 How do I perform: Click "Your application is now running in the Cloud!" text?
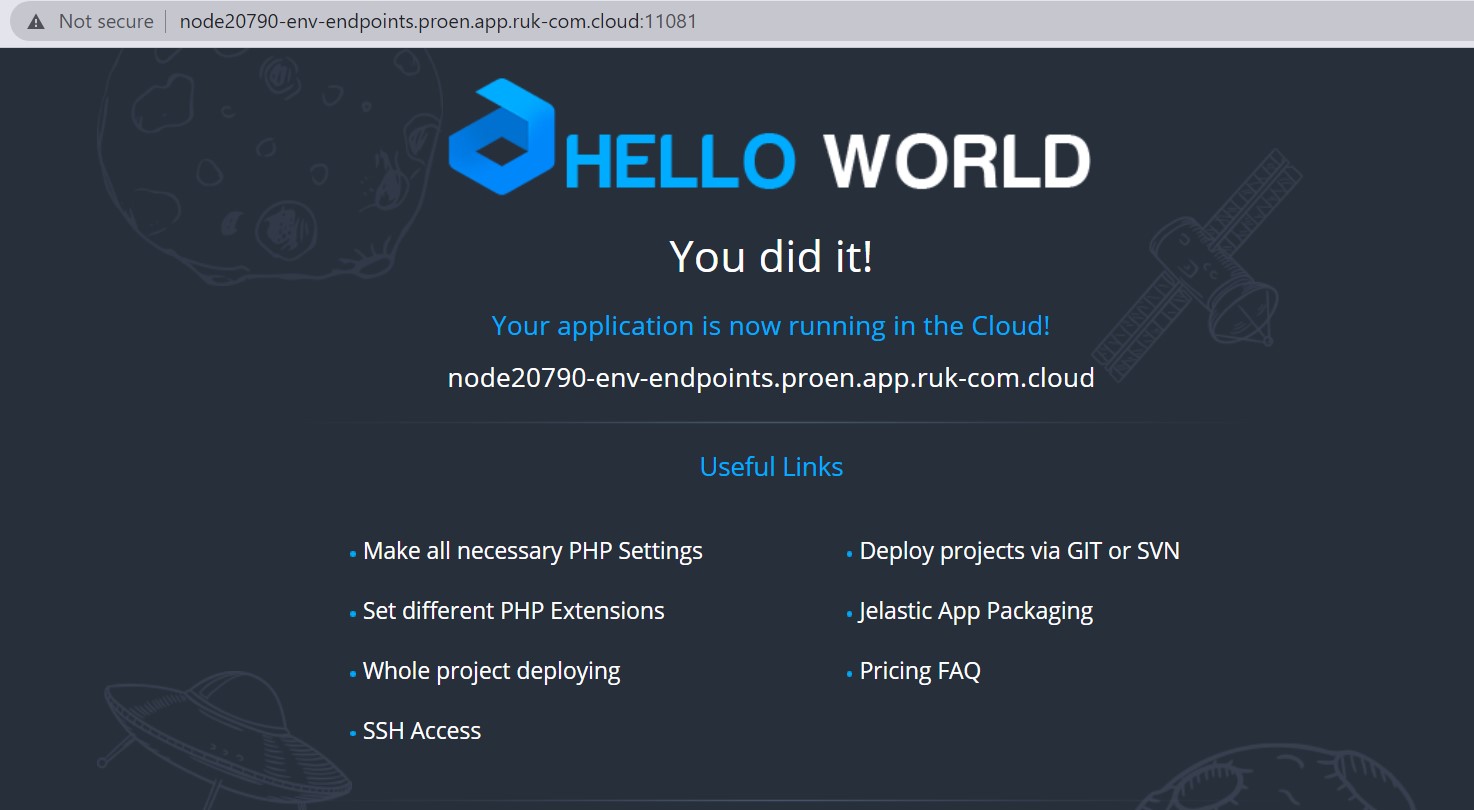(771, 326)
